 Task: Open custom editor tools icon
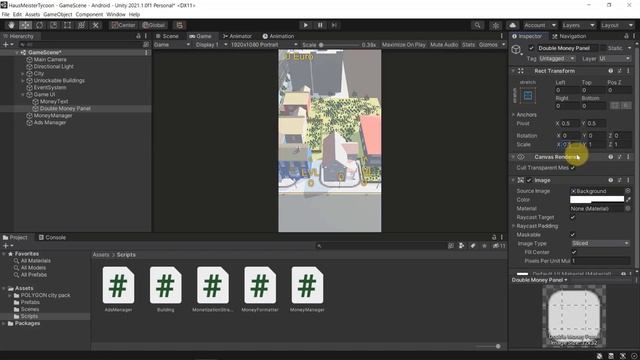(x=96, y=25)
